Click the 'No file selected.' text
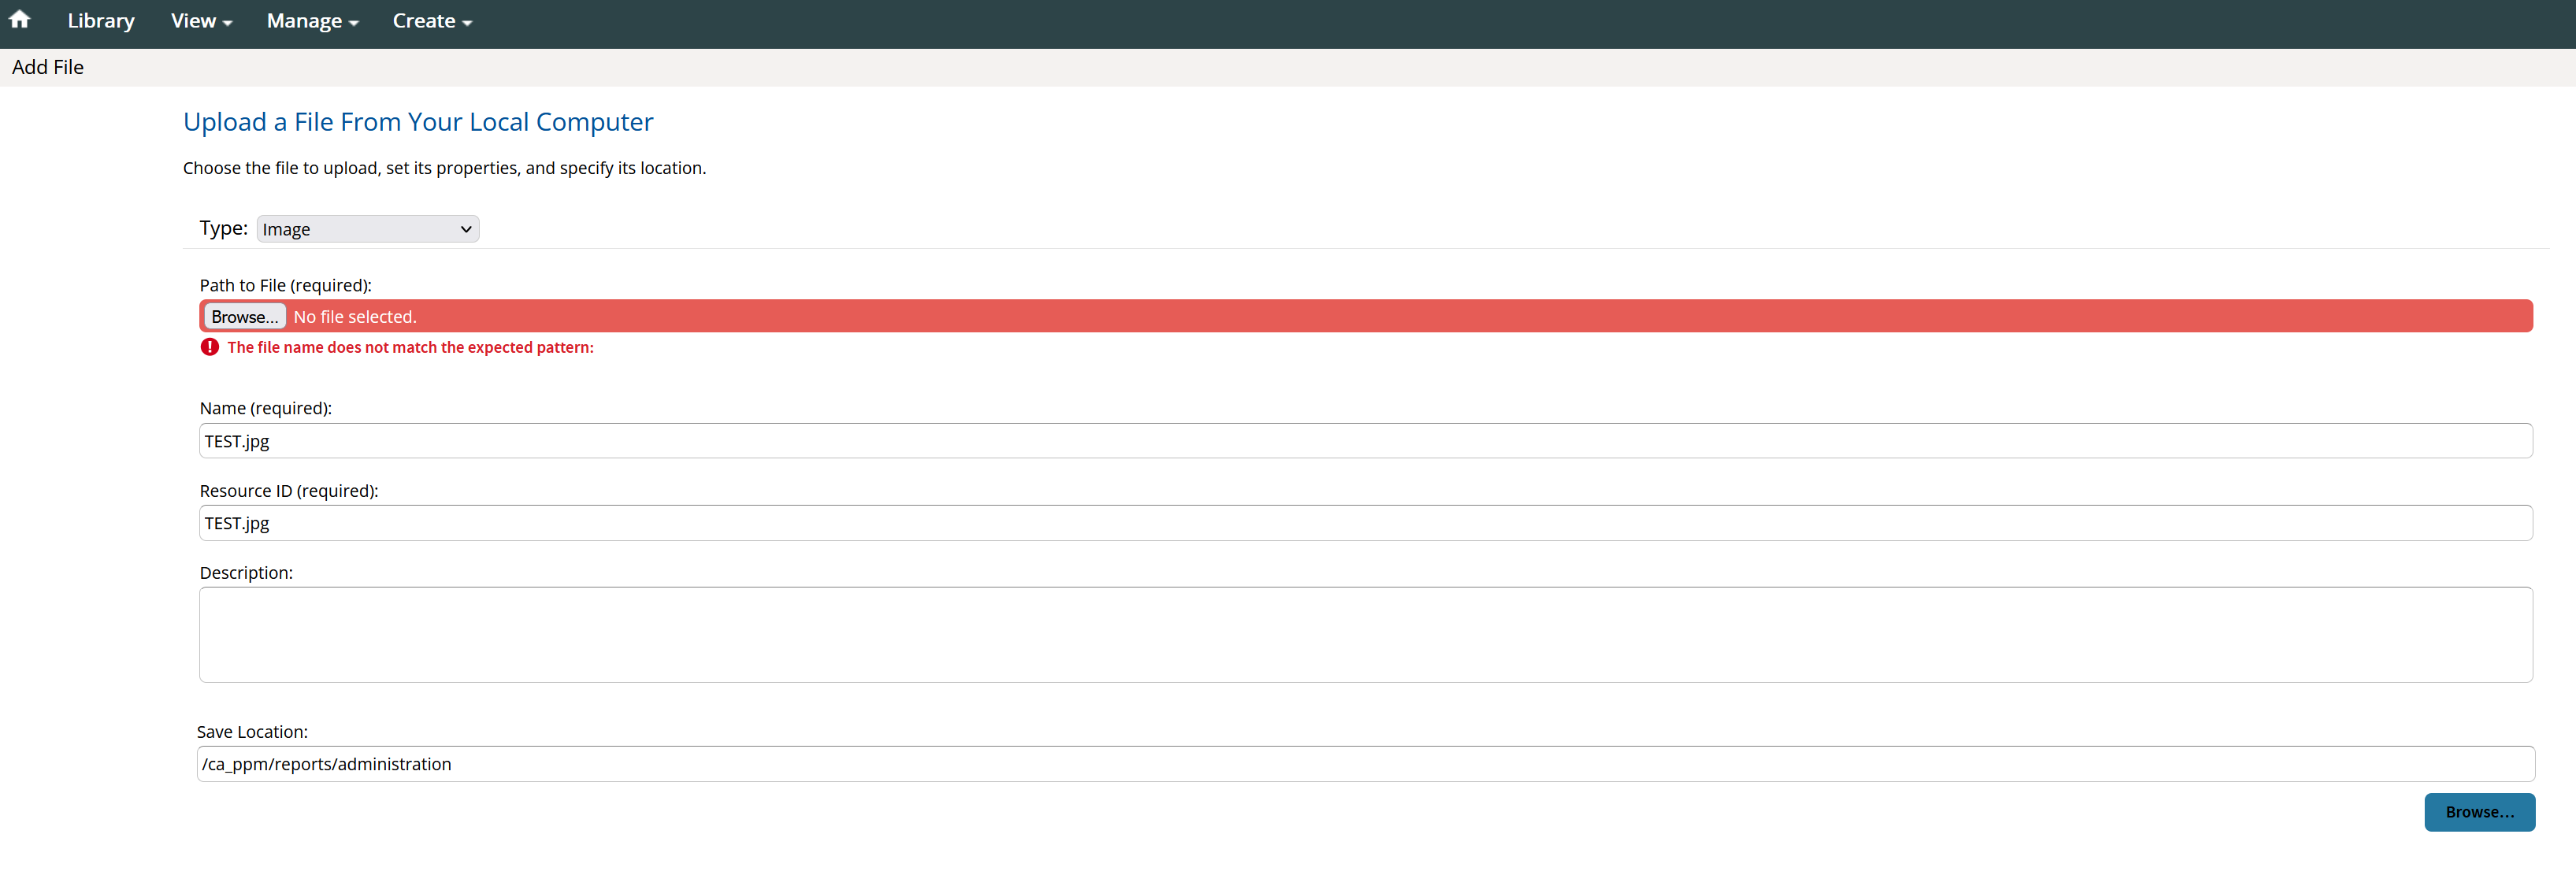The height and width of the screenshot is (886, 2576). click(355, 317)
